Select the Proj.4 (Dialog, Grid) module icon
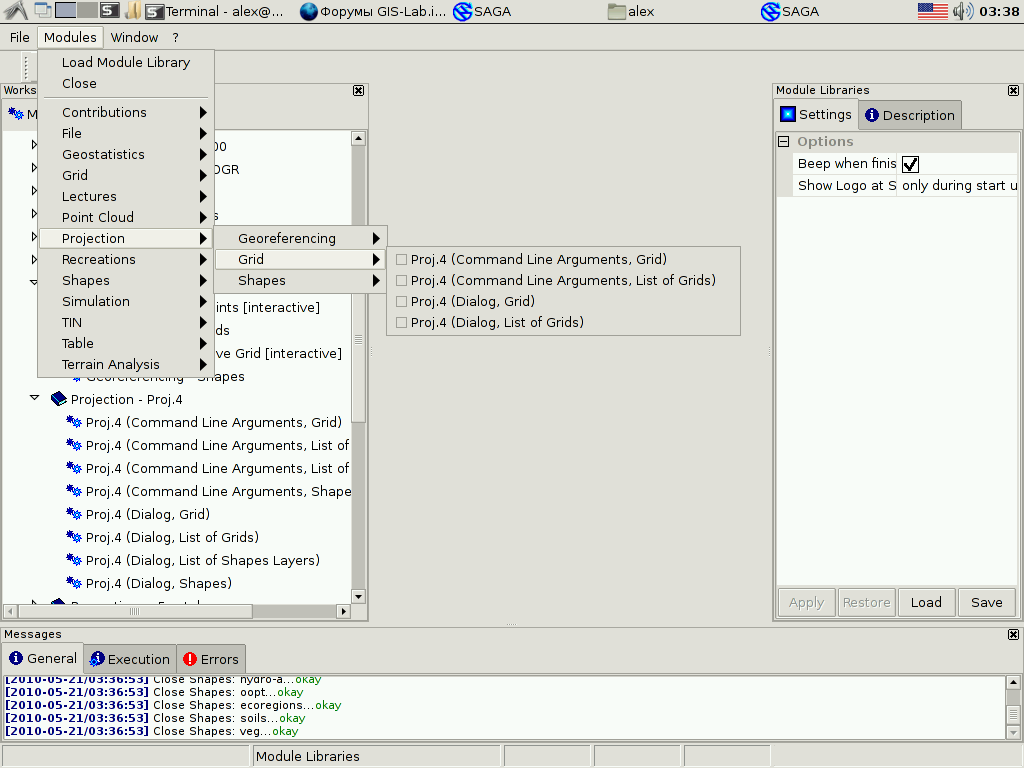This screenshot has height=768, width=1024. click(x=73, y=514)
